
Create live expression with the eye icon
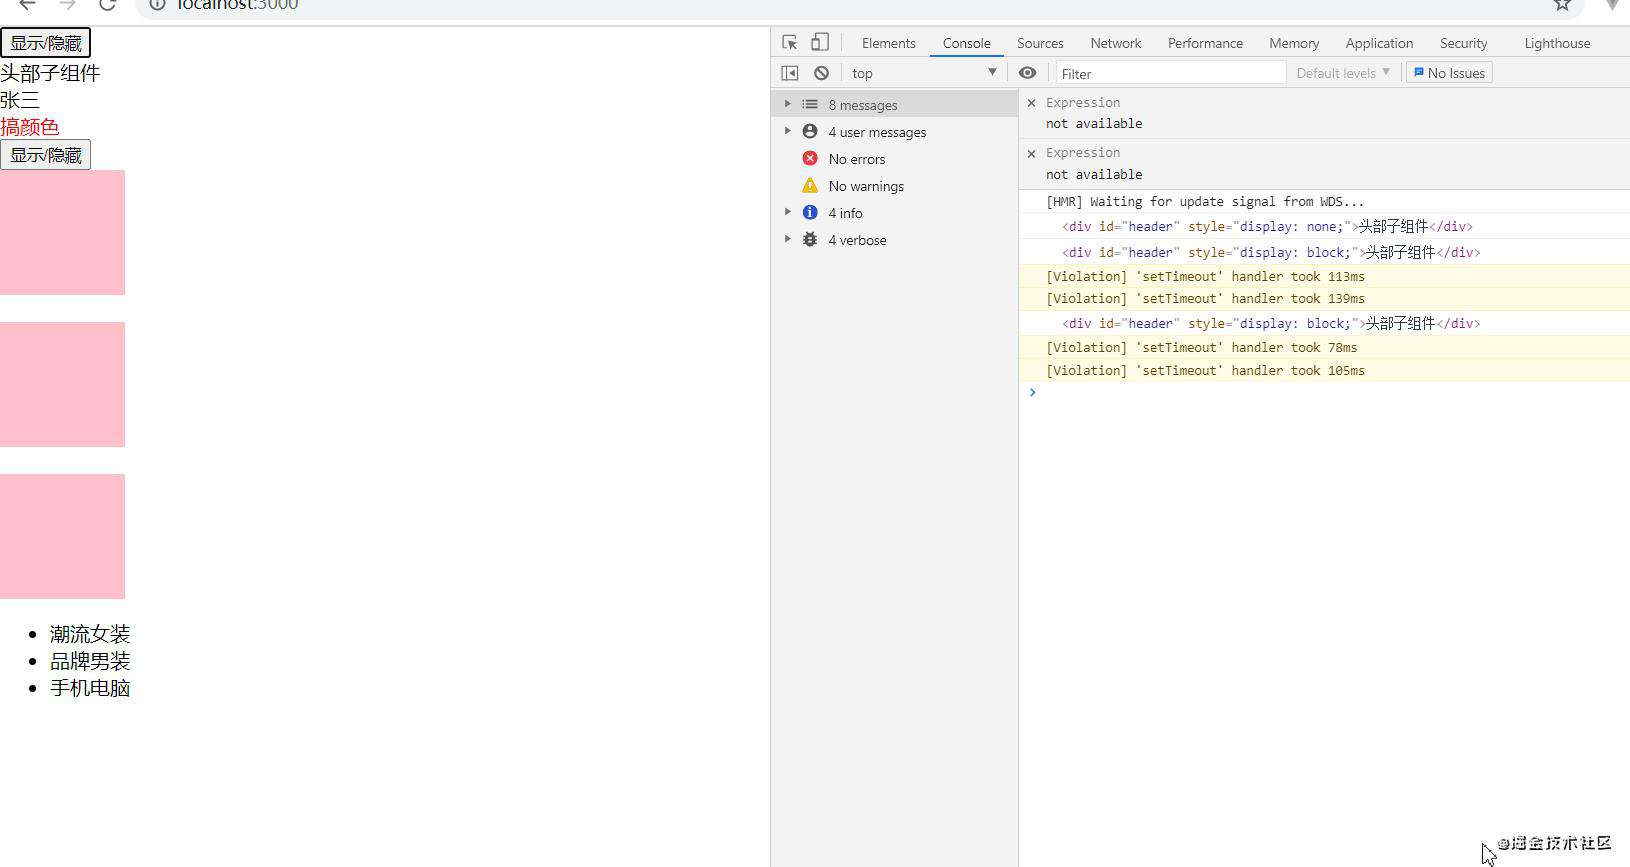pyautogui.click(x=1027, y=73)
